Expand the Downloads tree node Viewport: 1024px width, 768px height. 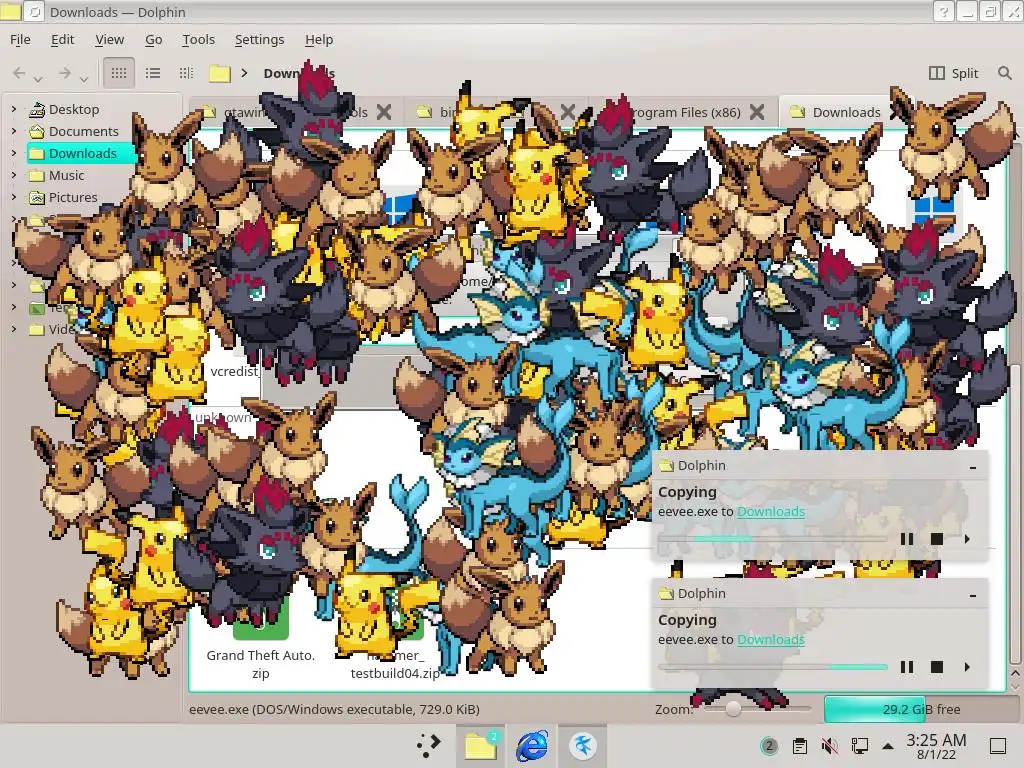click(14, 153)
